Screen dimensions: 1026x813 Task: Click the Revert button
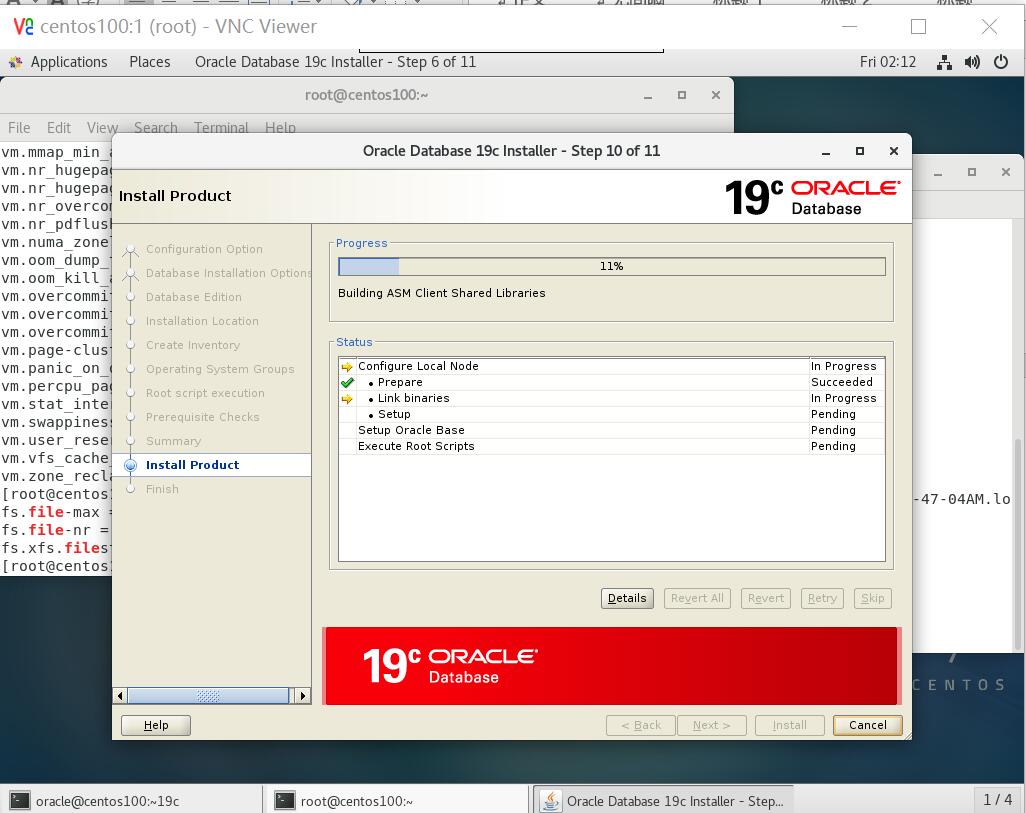click(766, 598)
